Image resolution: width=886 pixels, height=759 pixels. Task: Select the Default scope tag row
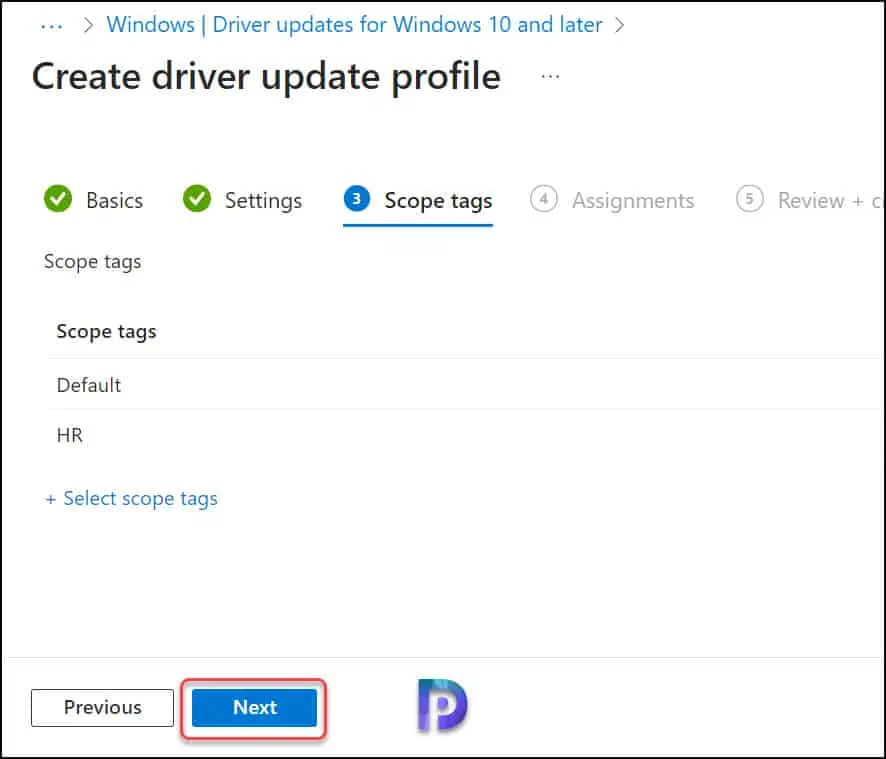464,385
